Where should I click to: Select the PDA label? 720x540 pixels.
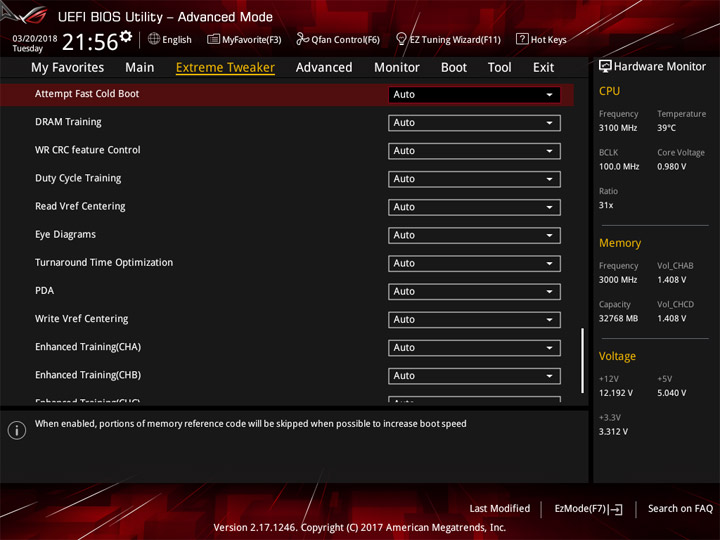[x=44, y=291]
